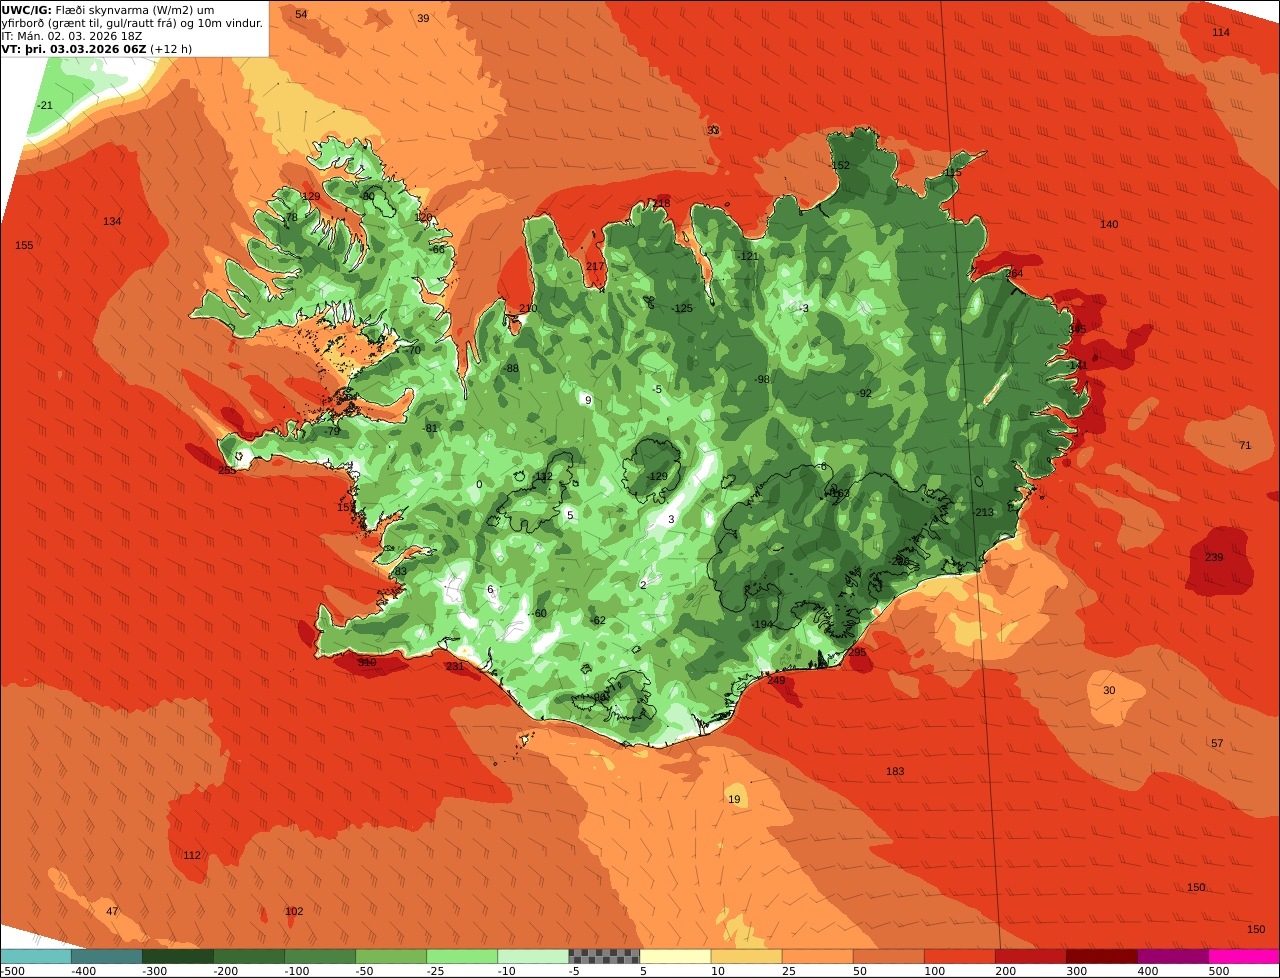Click the '231' south coast value
This screenshot has width=1280, height=978.
(455, 666)
